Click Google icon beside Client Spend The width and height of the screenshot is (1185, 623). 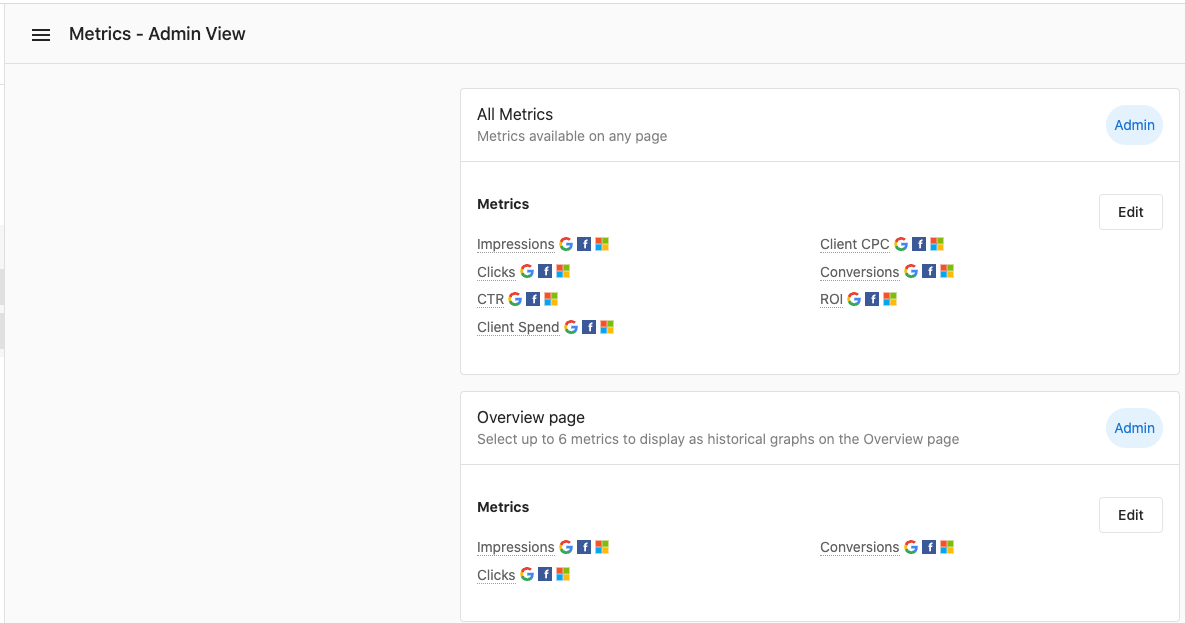tap(571, 327)
